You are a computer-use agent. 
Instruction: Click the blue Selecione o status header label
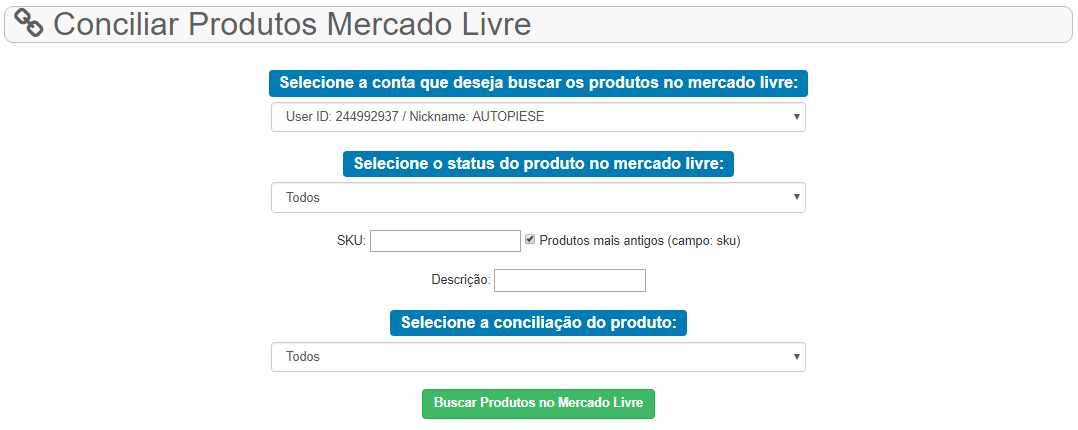(x=538, y=164)
